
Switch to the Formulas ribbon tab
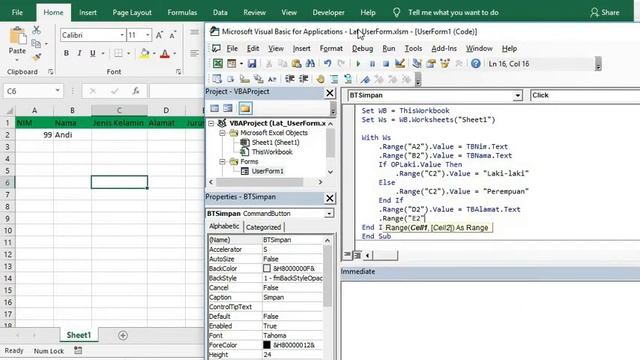tap(182, 13)
